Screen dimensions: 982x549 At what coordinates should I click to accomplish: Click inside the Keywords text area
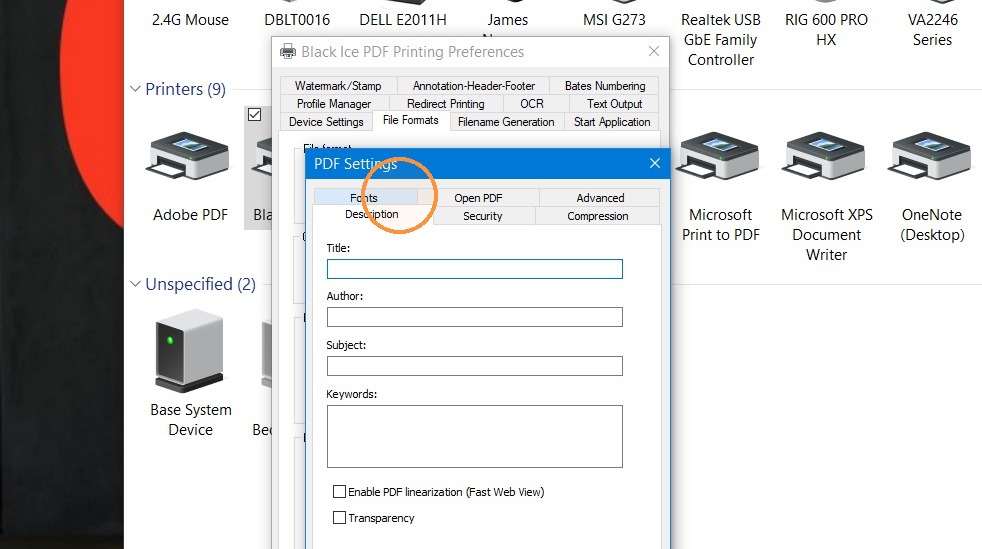tap(475, 436)
